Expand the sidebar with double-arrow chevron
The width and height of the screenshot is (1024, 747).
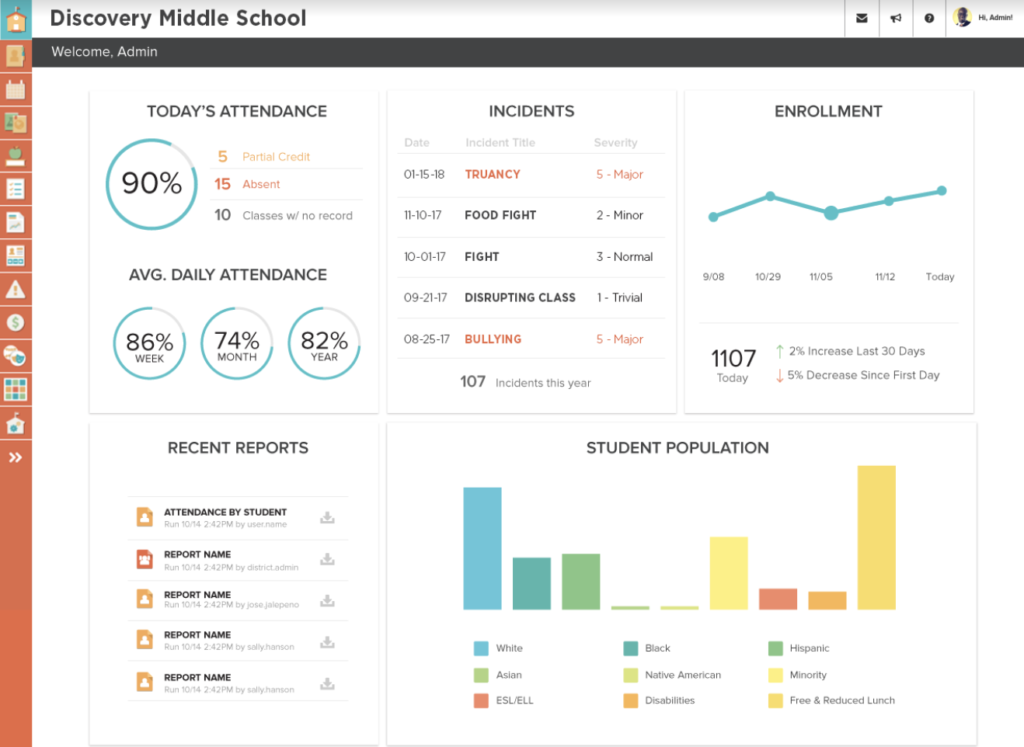point(15,457)
